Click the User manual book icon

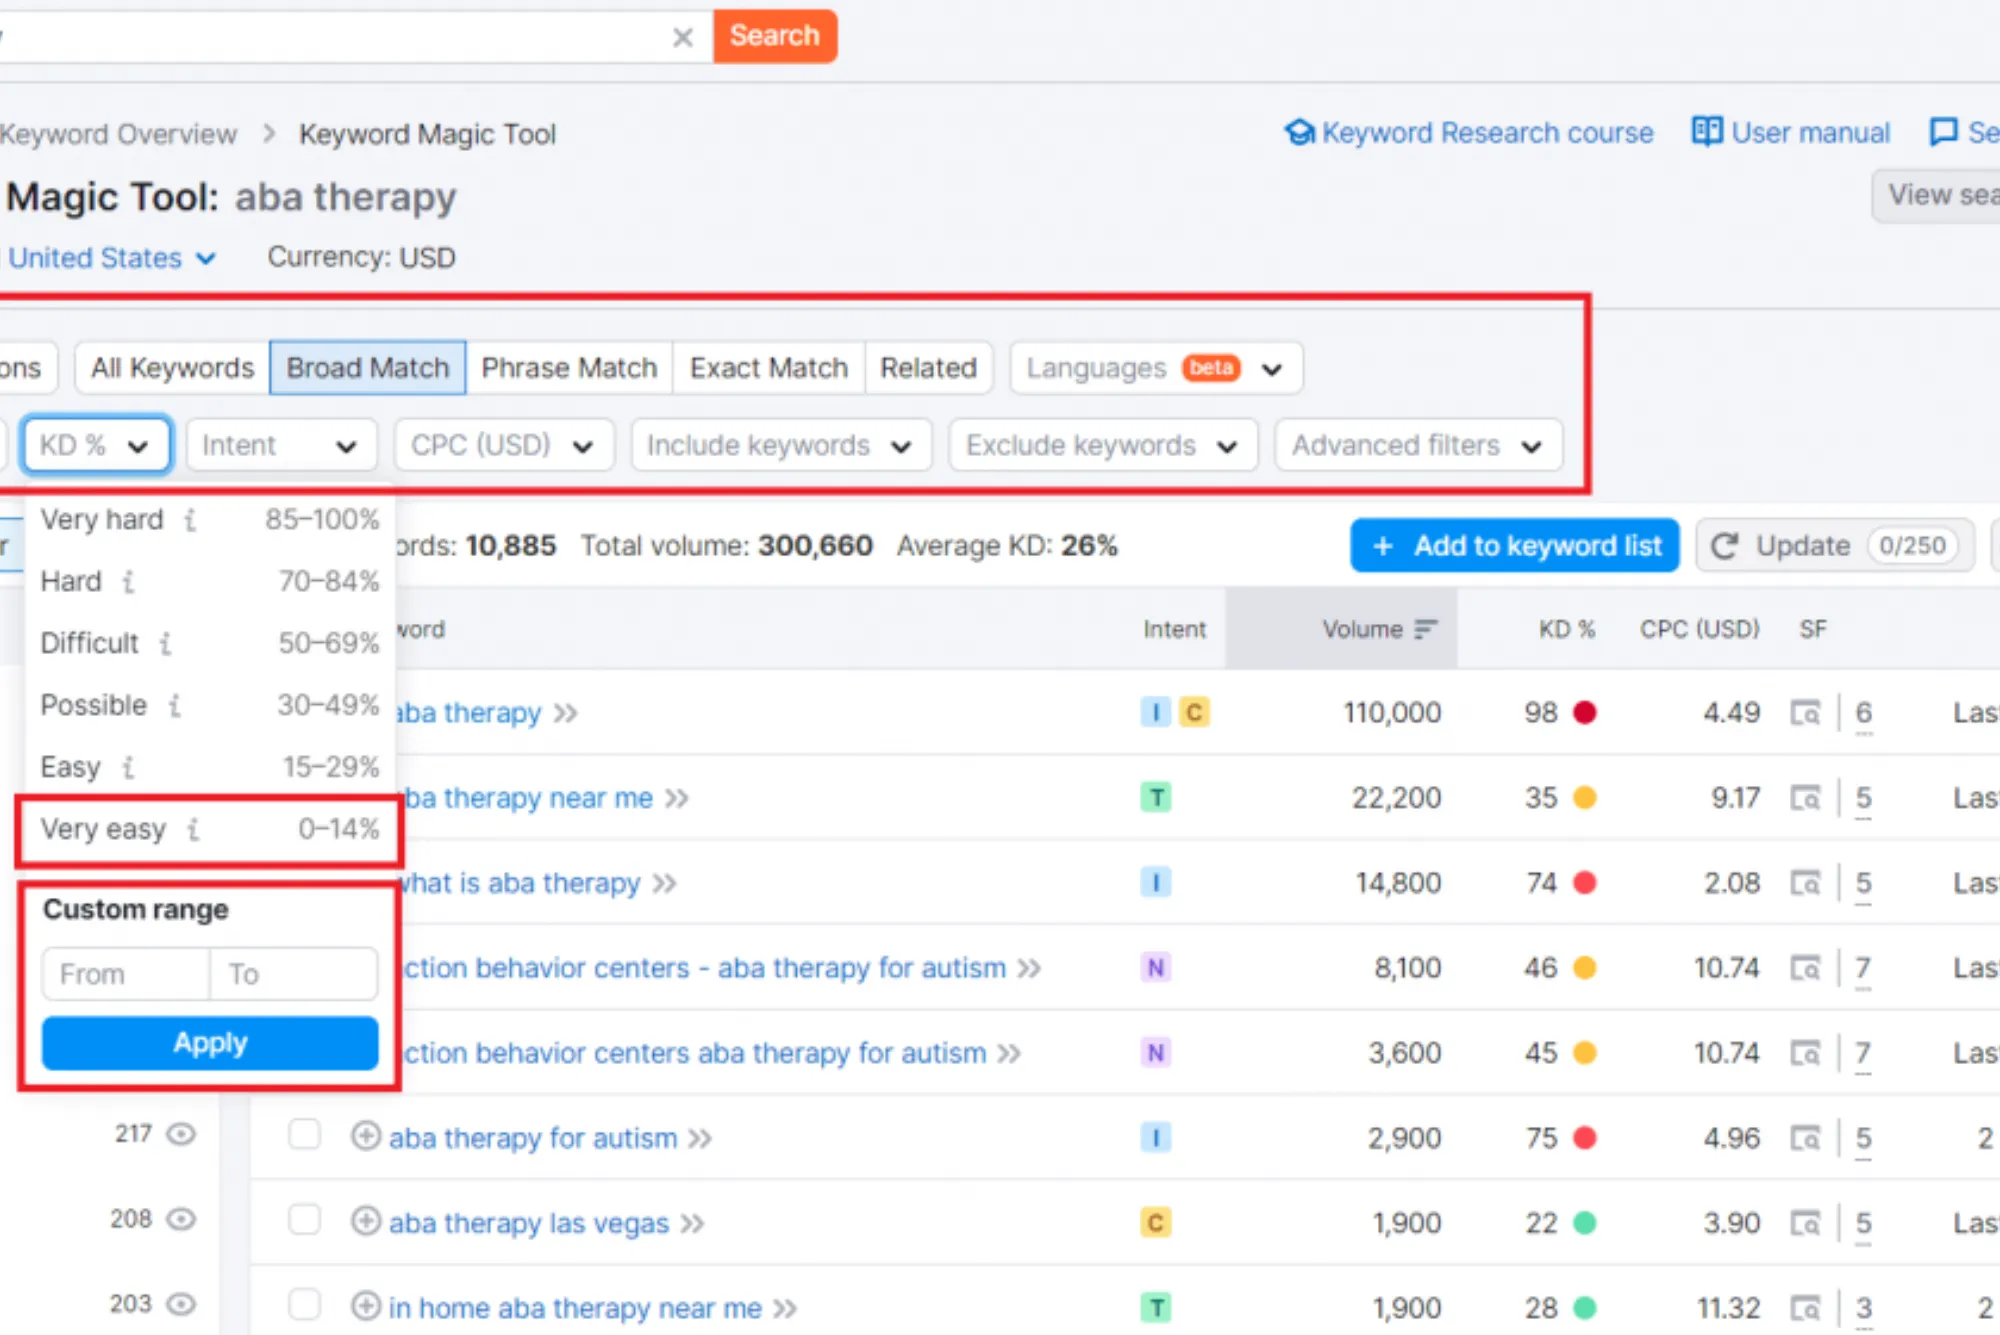coord(1707,132)
